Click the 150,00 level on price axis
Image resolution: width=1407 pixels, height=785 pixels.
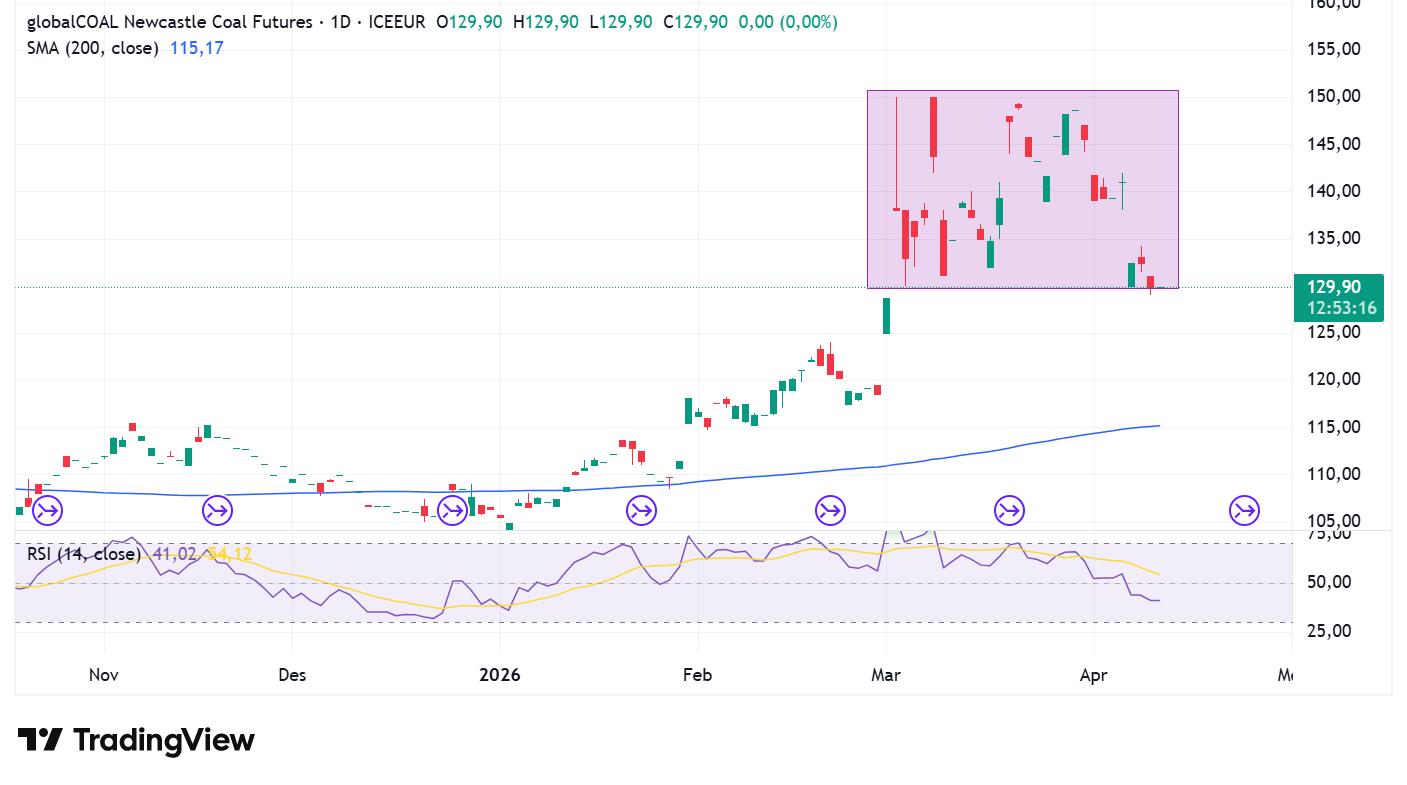pos(1335,97)
